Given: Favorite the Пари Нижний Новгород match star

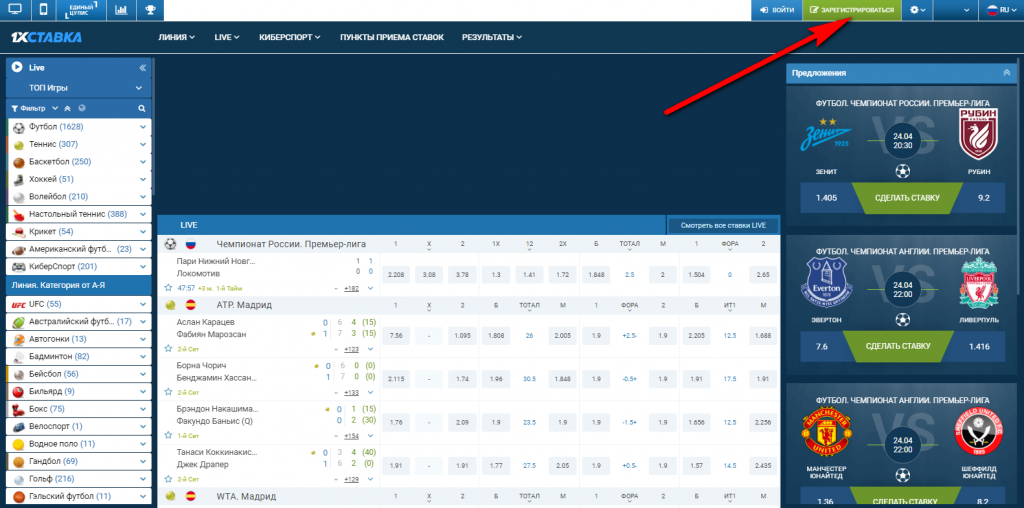Looking at the screenshot, I should pyautogui.click(x=168, y=287).
